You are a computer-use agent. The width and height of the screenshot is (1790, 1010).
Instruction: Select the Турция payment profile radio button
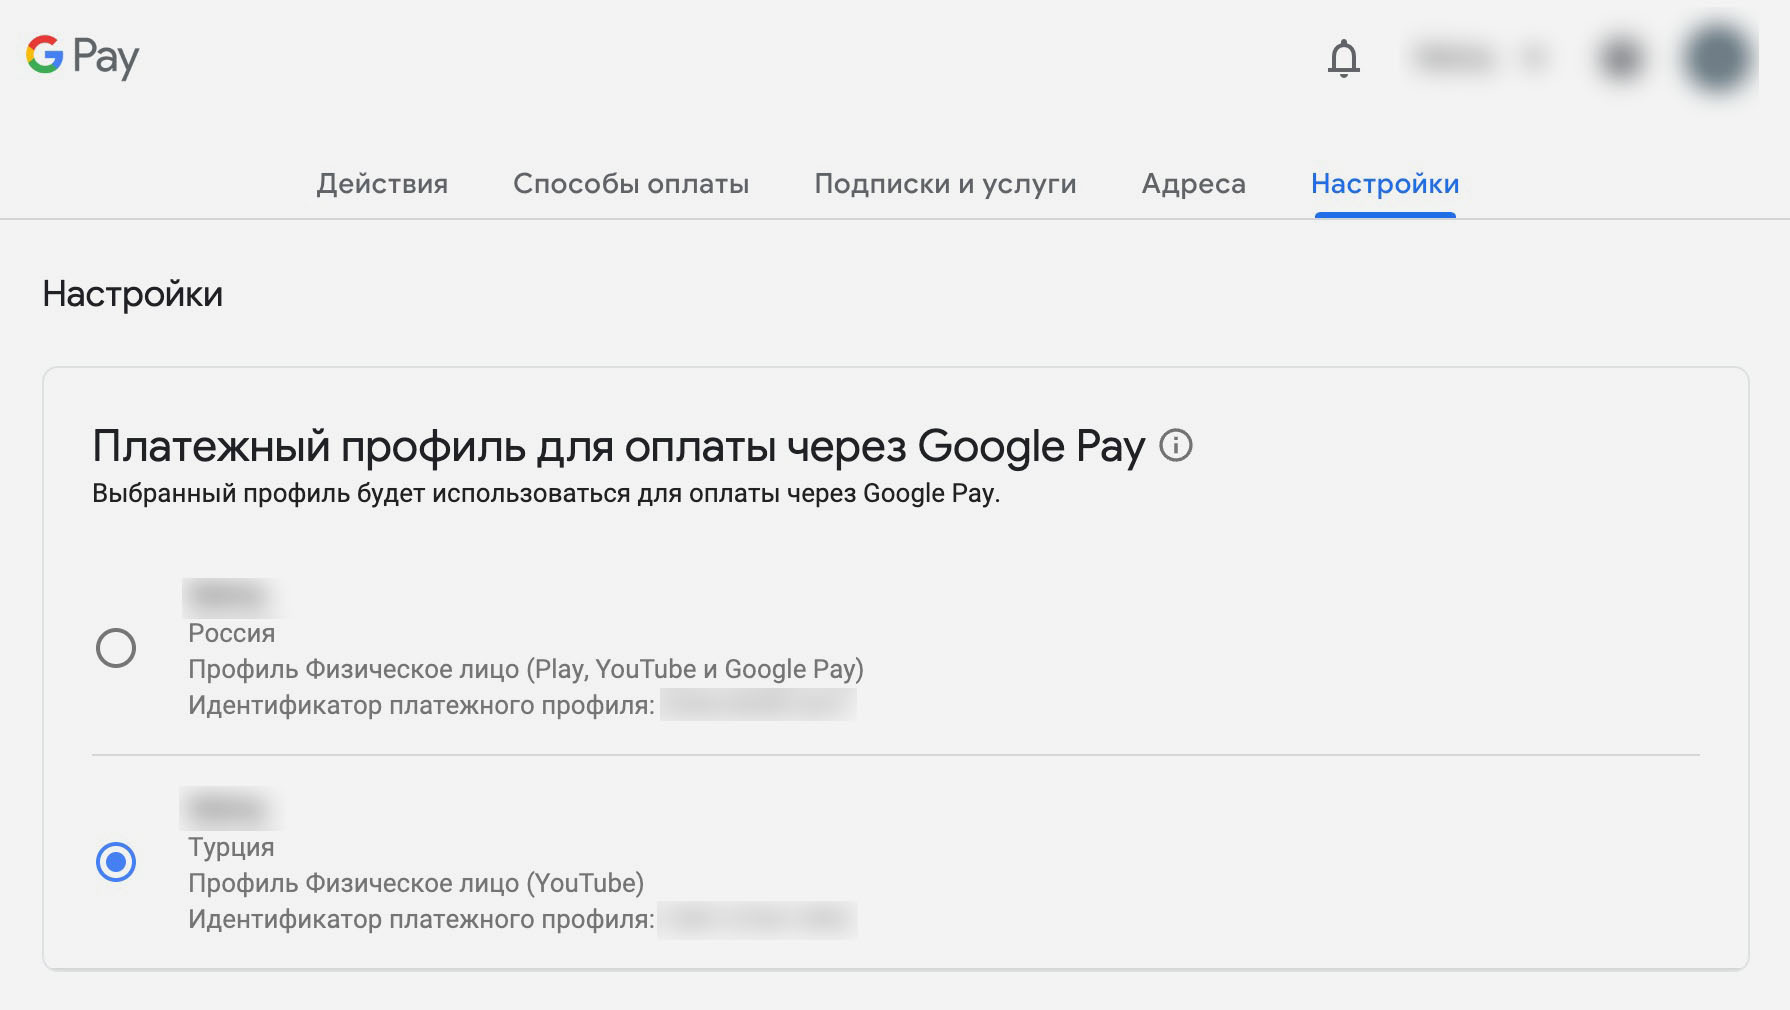click(x=116, y=861)
